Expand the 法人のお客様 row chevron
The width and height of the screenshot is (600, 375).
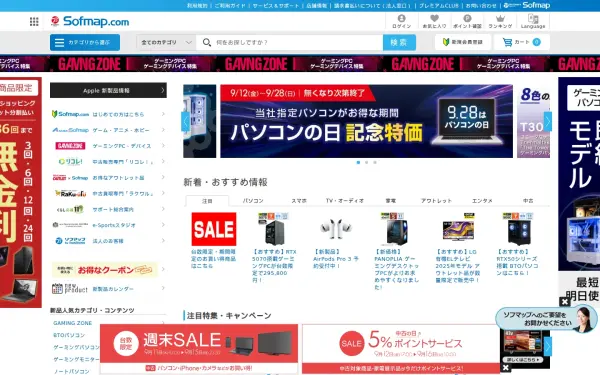(163, 241)
